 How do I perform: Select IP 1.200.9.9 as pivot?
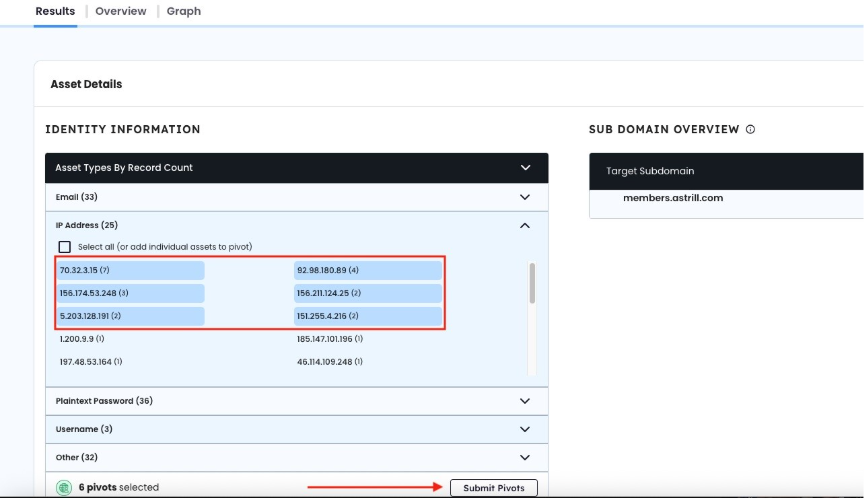[82, 339]
